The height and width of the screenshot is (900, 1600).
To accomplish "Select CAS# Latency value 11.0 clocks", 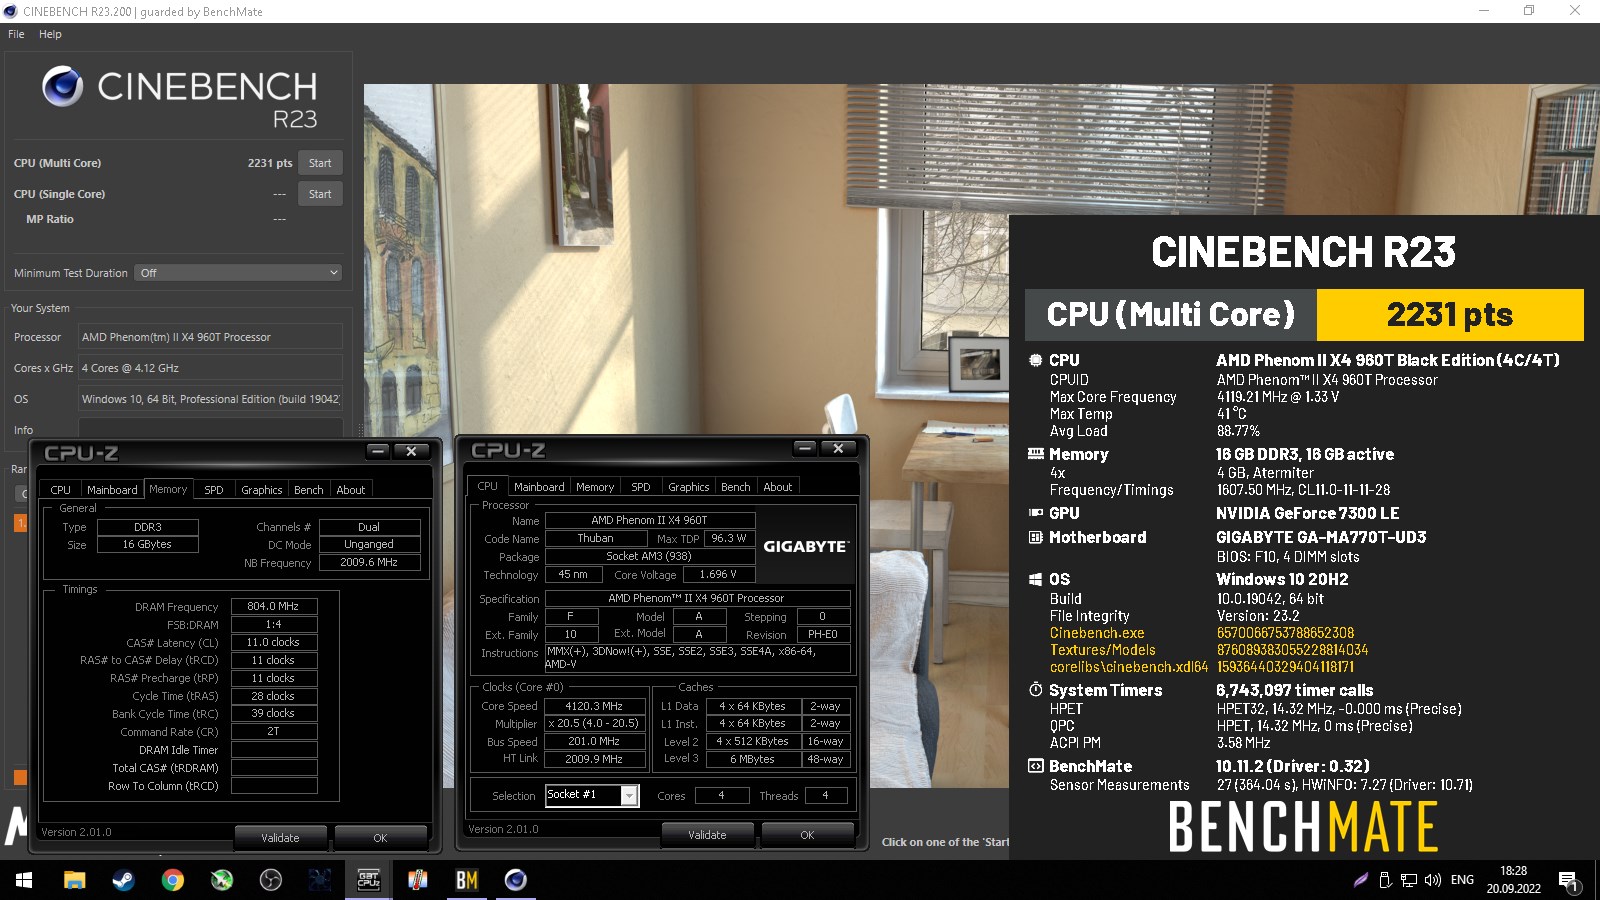I will [x=274, y=642].
